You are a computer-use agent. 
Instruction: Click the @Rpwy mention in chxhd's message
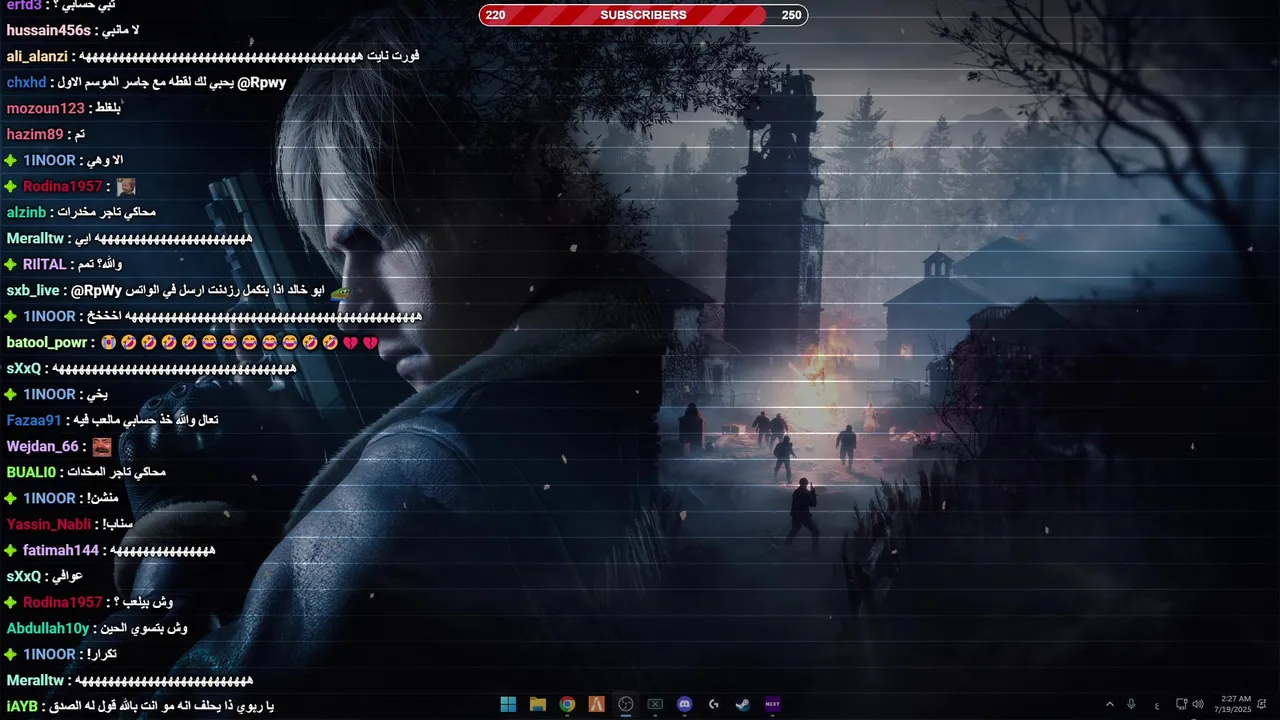(x=262, y=83)
